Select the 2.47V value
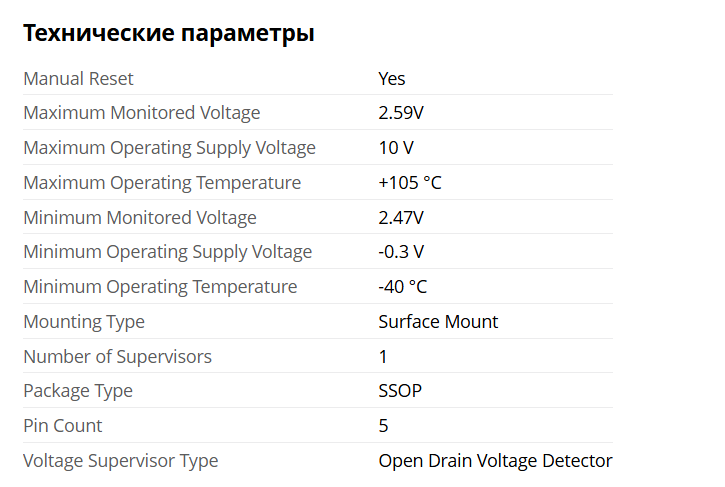725x487 pixels. pos(401,218)
